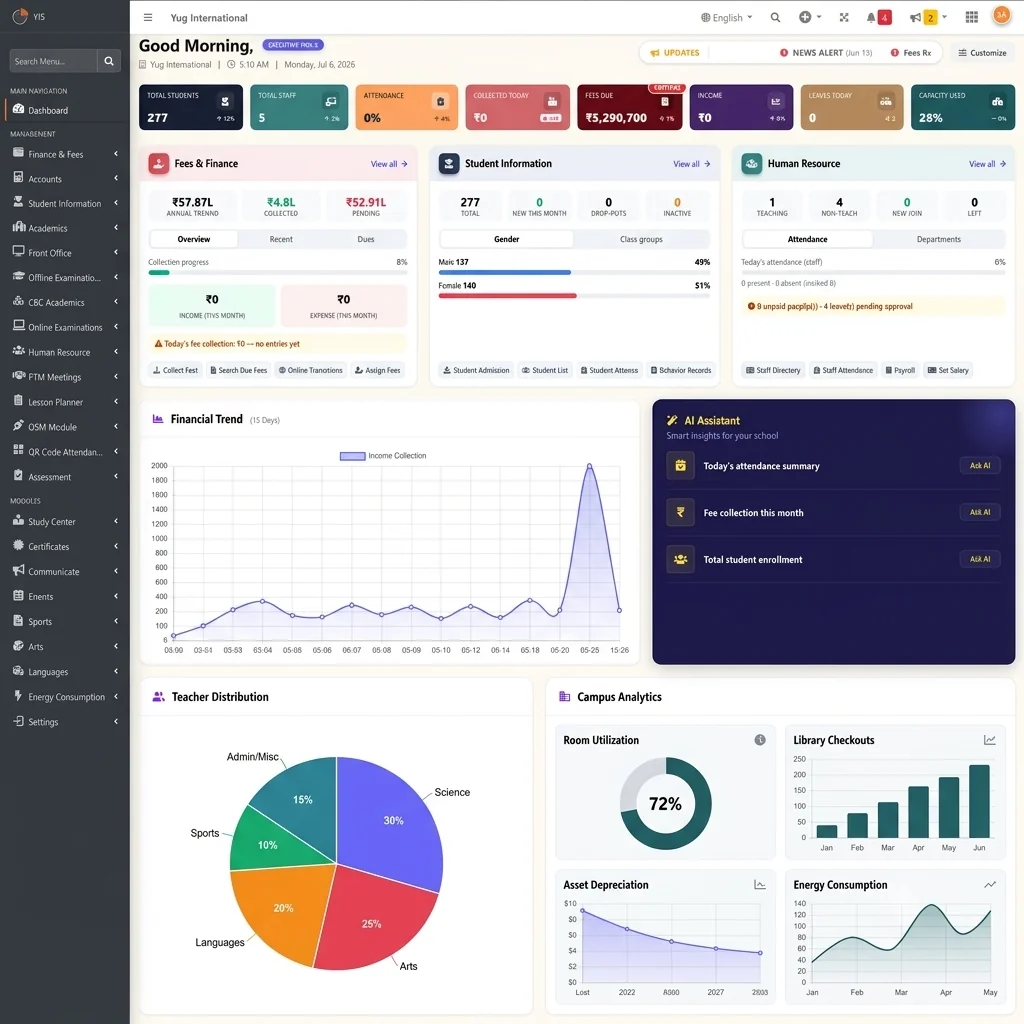Click the Total Staff tile icon
This screenshot has width=1024, height=1024.
click(x=331, y=101)
